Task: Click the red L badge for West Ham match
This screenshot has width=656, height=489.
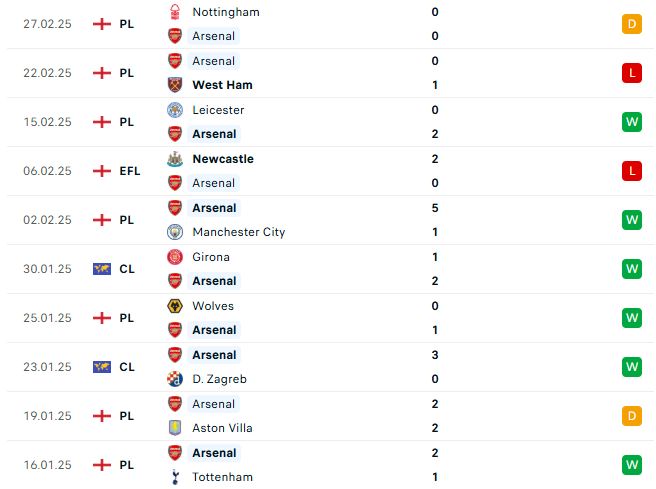Action: (x=632, y=73)
